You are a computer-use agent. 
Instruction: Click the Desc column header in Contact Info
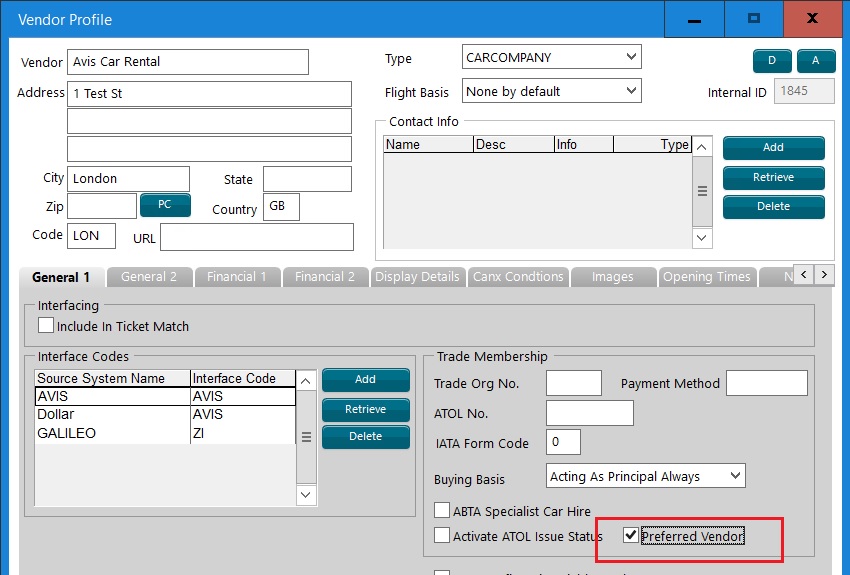pyautogui.click(x=514, y=145)
